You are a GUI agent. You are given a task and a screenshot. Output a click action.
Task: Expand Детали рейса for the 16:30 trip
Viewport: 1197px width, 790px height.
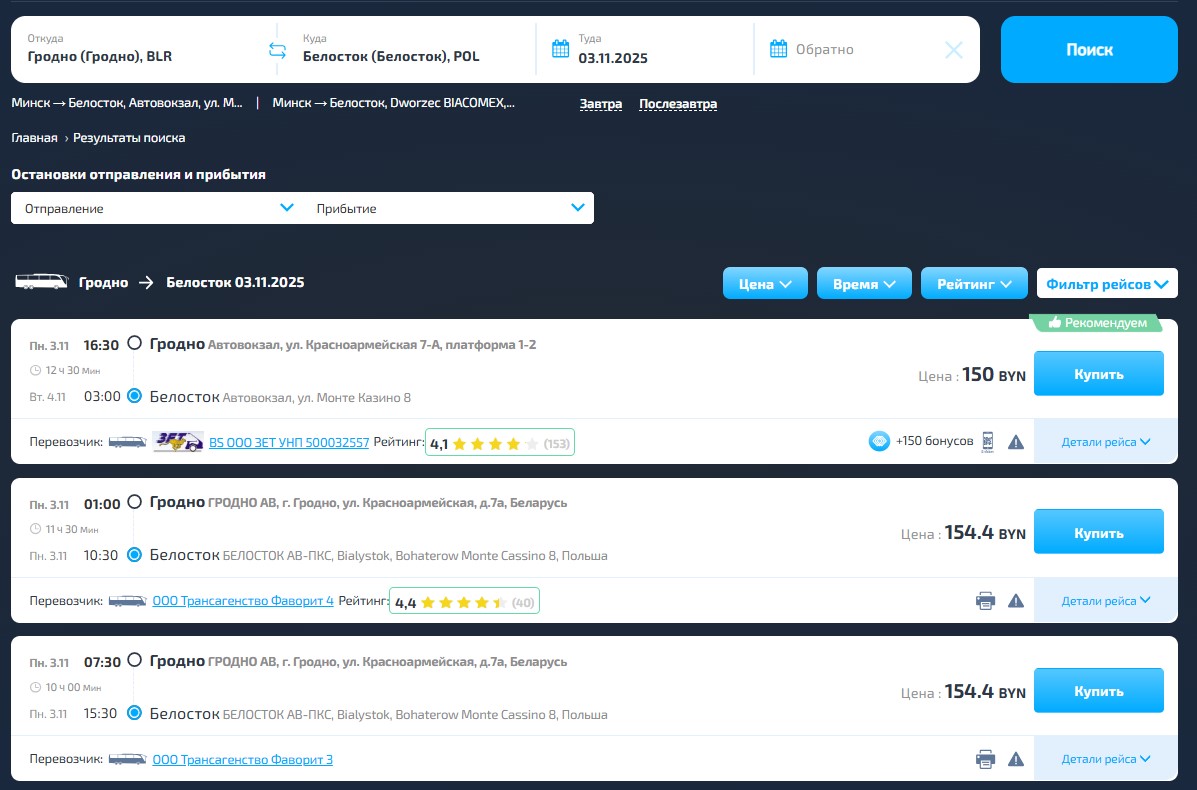click(x=1105, y=442)
